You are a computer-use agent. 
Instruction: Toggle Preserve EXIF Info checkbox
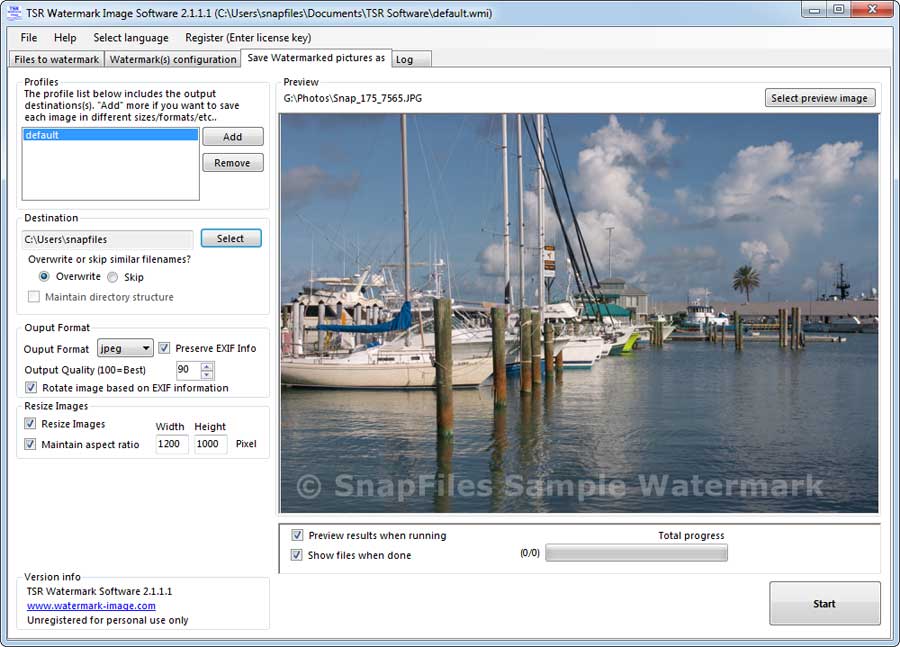(164, 348)
